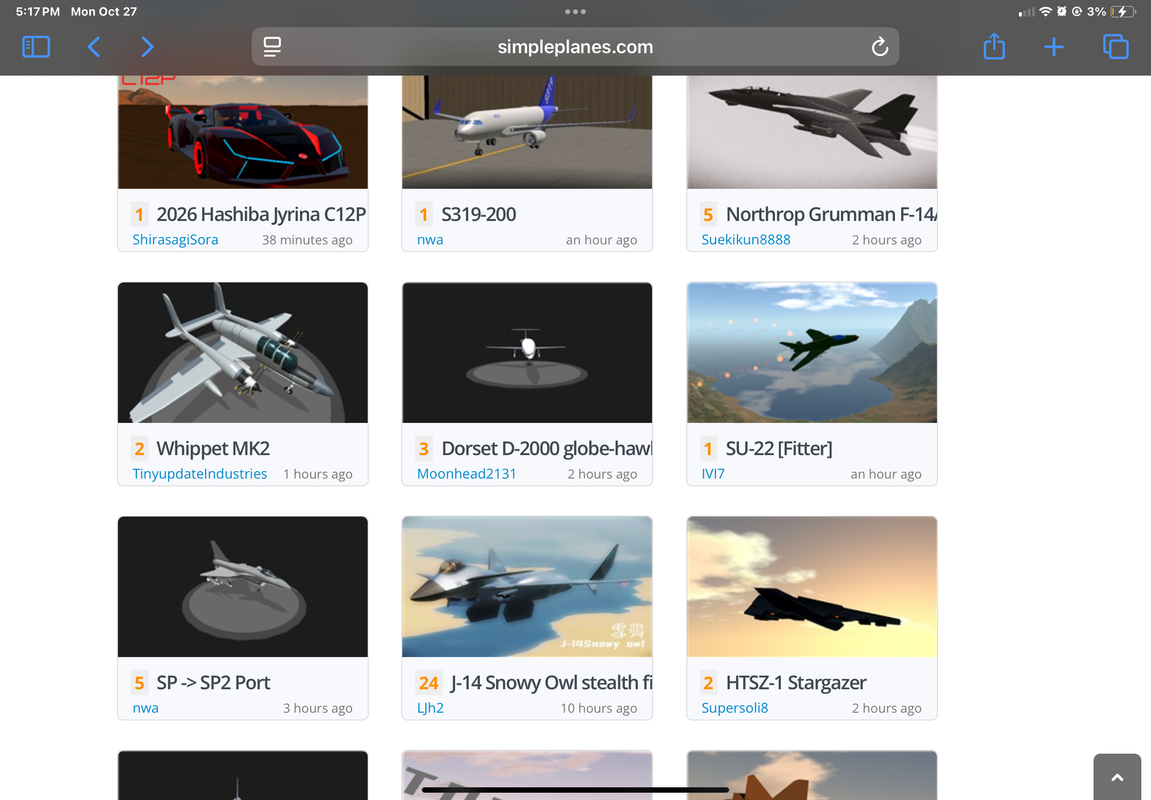Click the 2 upvote badge on Whippet MK2
This screenshot has width=1151, height=800.
pos(139,448)
